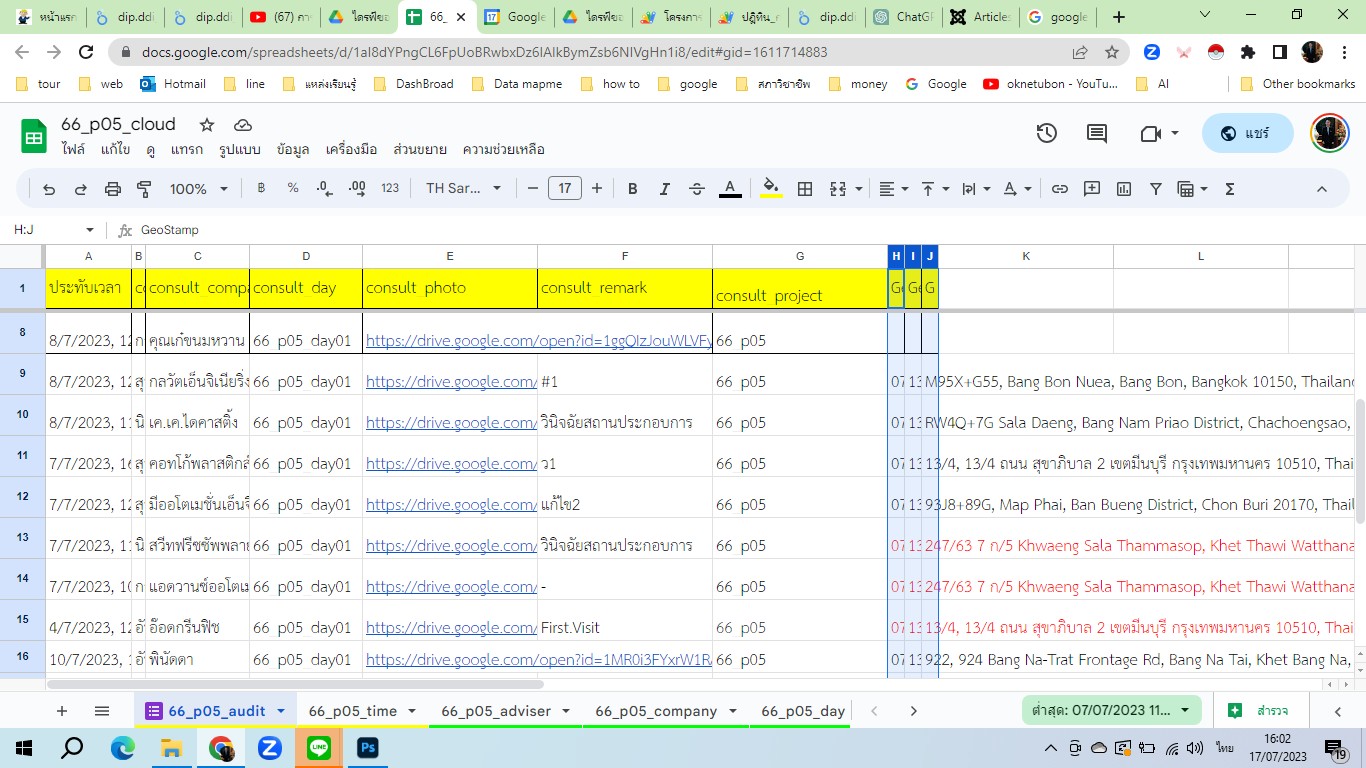Click the สำรวจ (Explore) button
Image resolution: width=1366 pixels, height=768 pixels.
click(1259, 711)
